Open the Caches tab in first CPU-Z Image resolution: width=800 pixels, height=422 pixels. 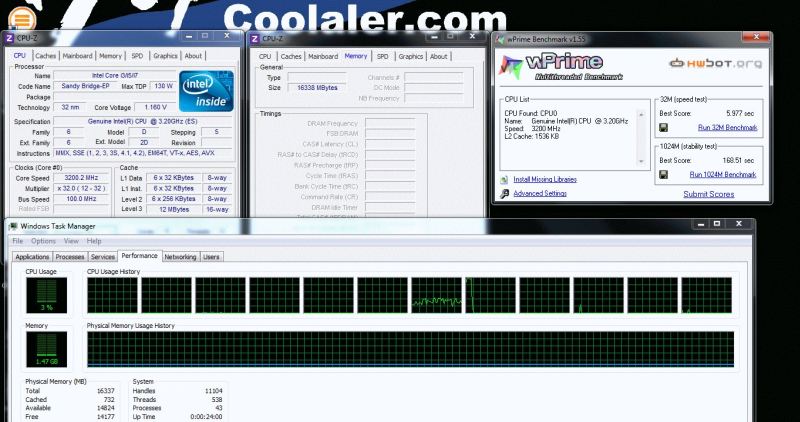point(45,56)
